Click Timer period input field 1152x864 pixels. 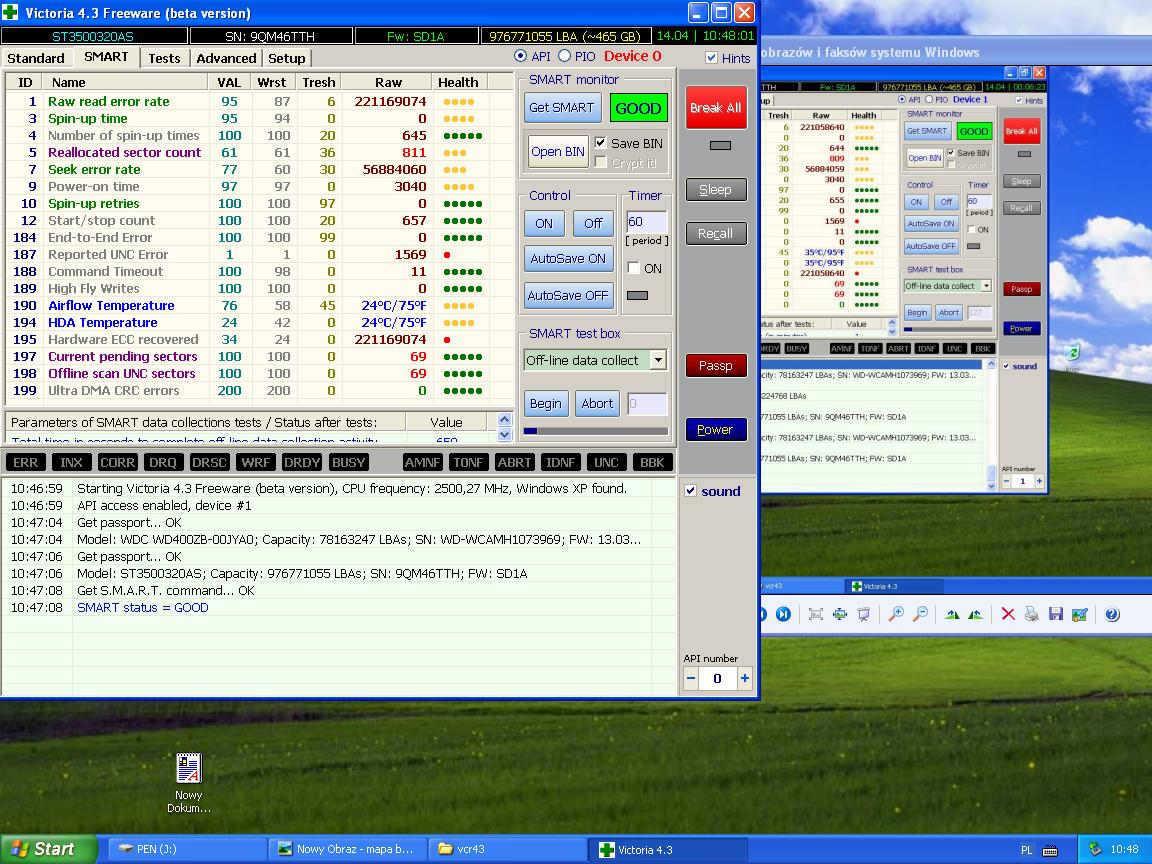[647, 222]
